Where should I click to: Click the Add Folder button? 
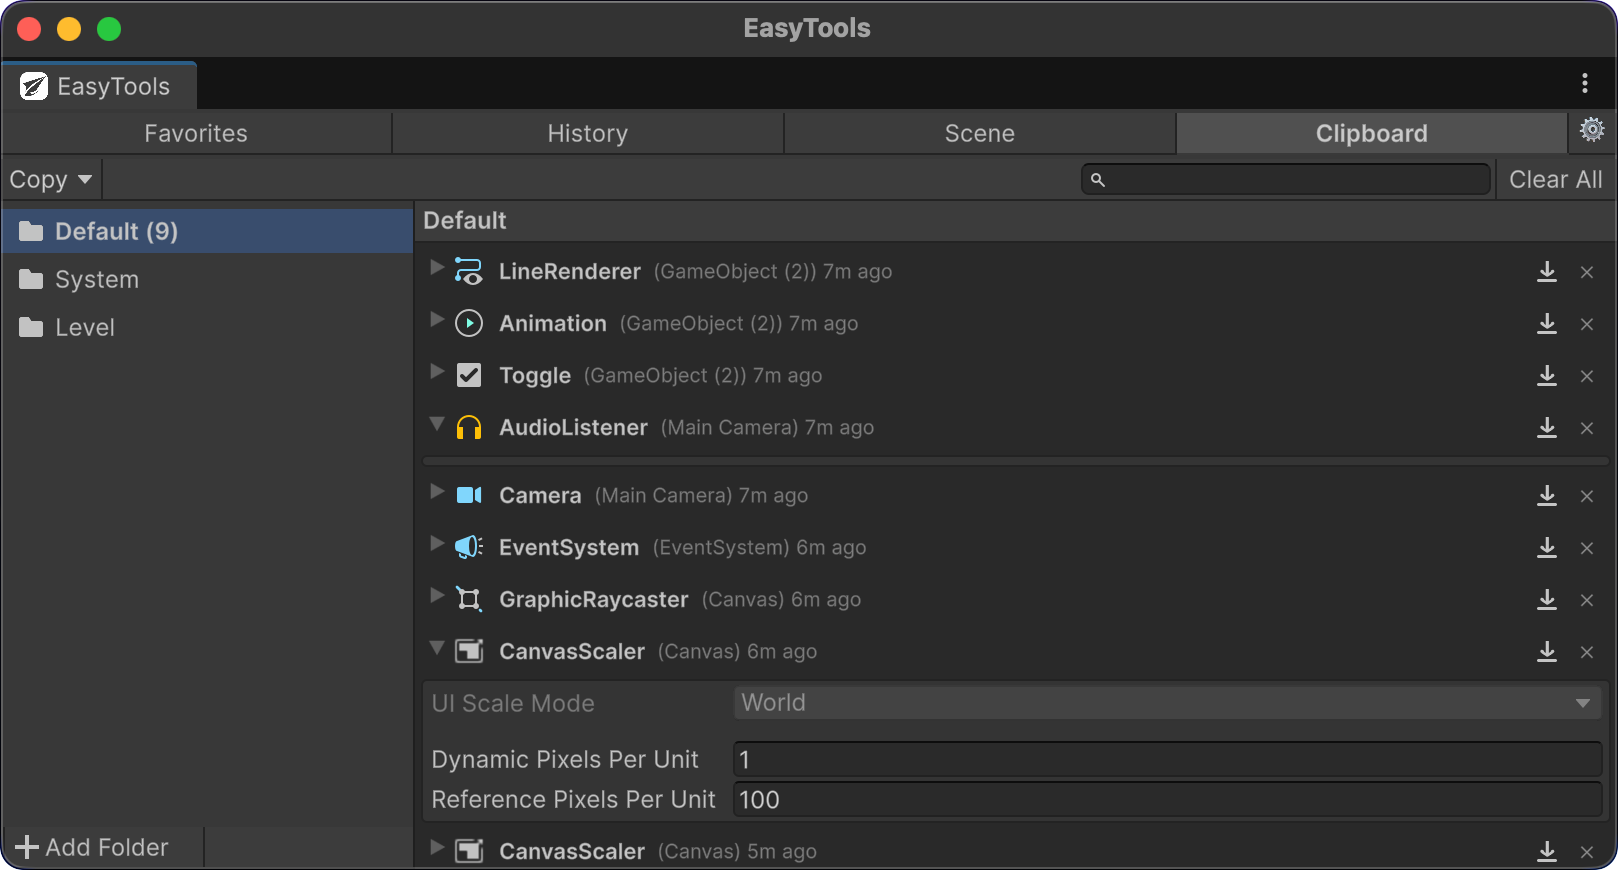[x=93, y=847]
